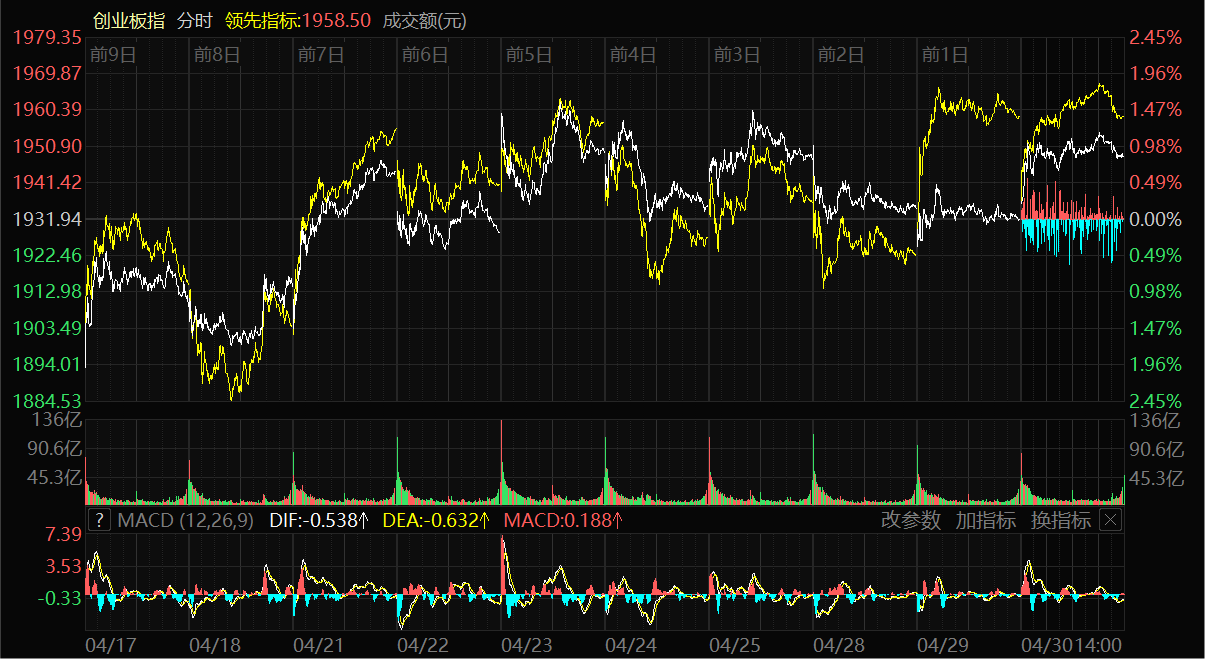The width and height of the screenshot is (1205, 659).
Task: Click the 1950.90 price axis label
Action: 48,146
